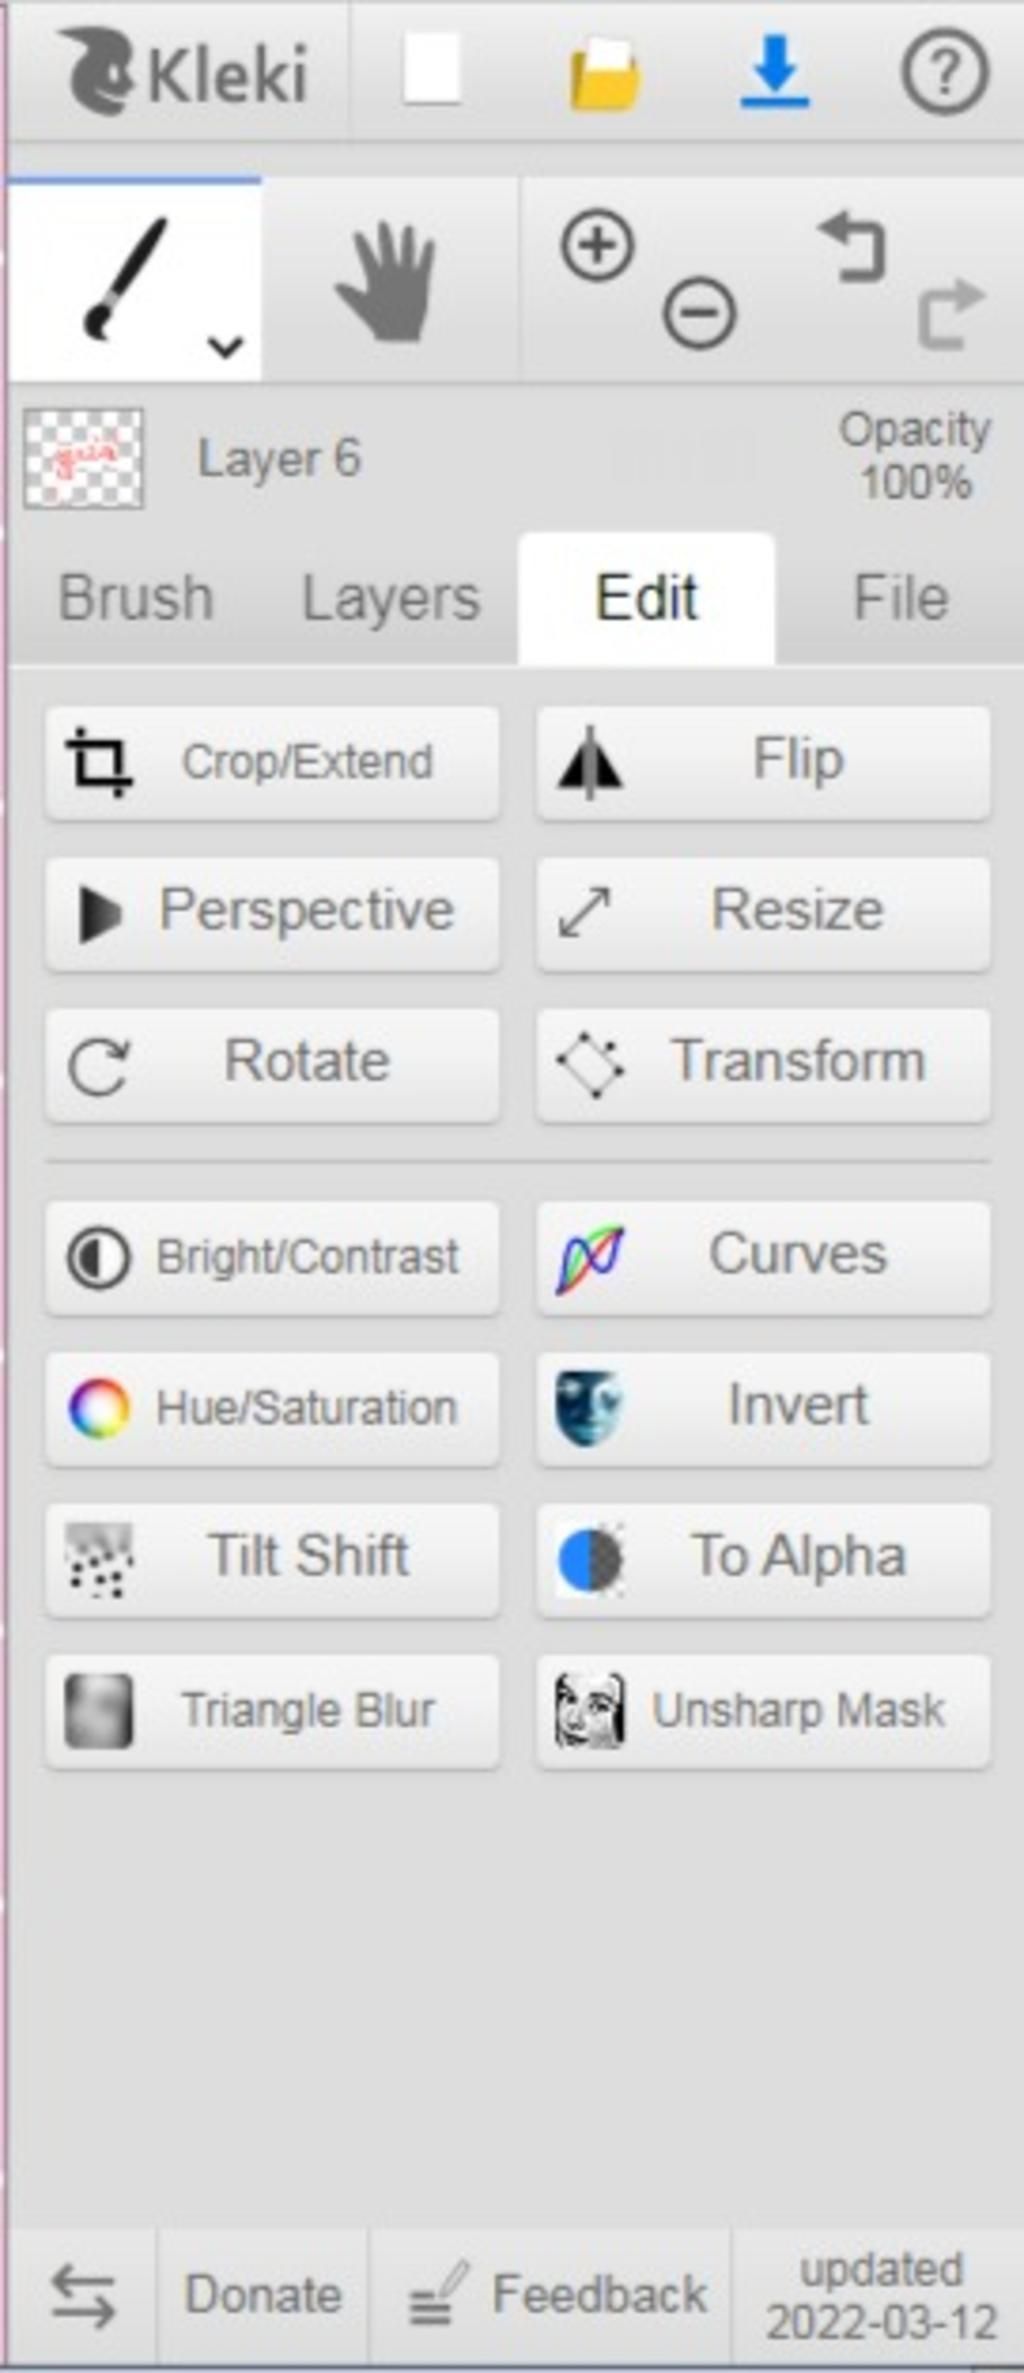Undo the last action

(853, 247)
